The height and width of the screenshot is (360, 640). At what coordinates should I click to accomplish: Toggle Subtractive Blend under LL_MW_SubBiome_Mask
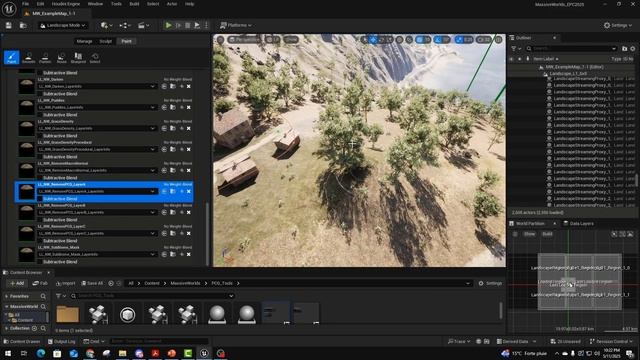(x=40, y=262)
